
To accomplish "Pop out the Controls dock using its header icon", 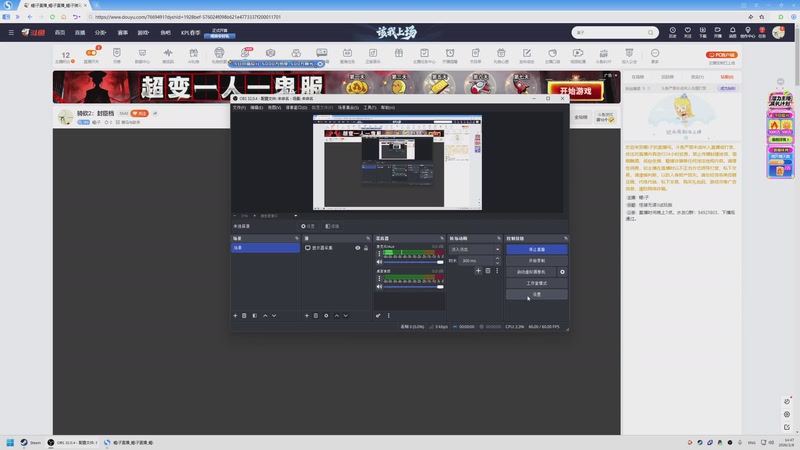I will click(565, 238).
